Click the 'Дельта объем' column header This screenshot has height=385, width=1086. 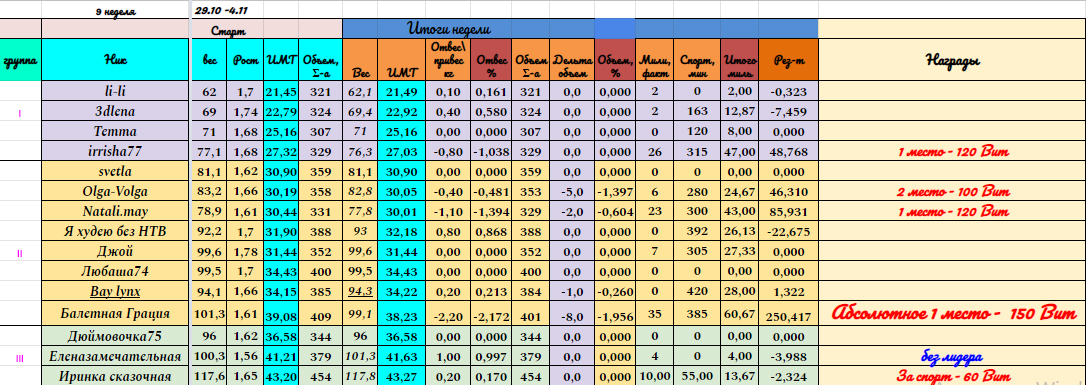(571, 60)
